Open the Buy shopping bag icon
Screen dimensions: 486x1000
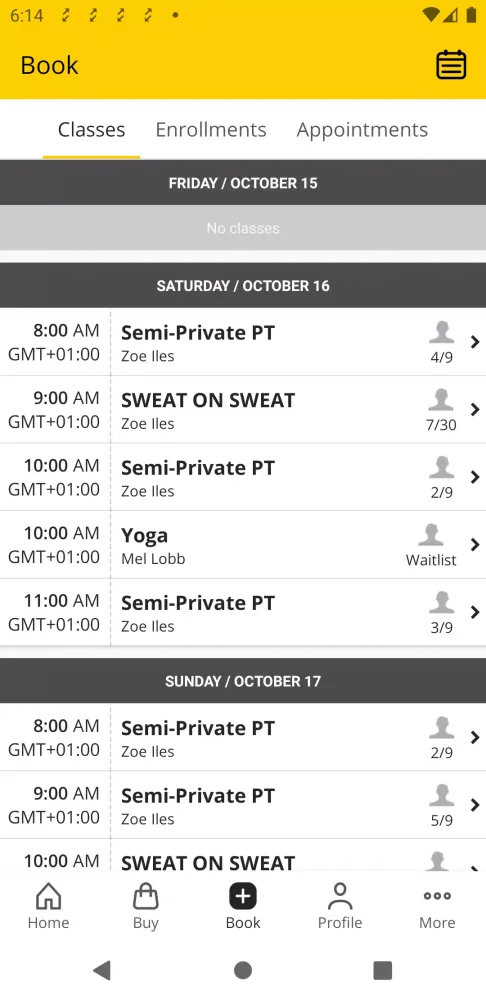pos(145,896)
